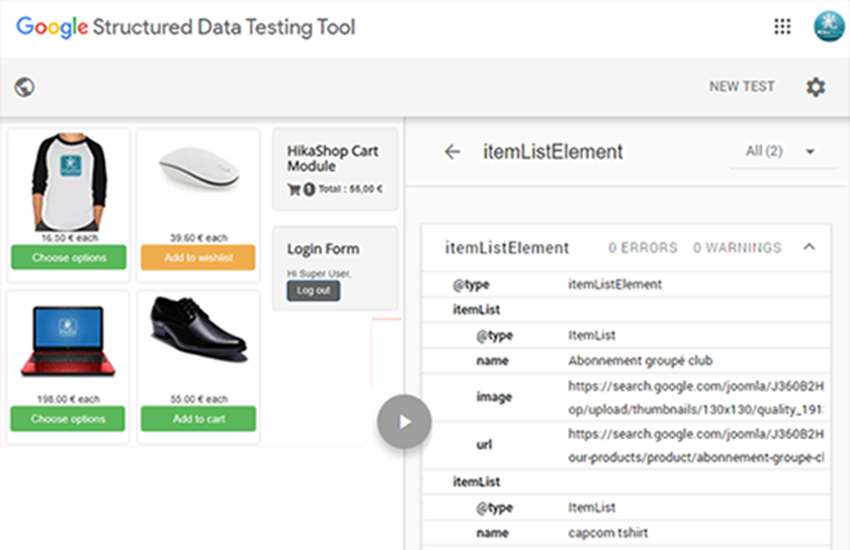850x550 pixels.
Task: Click Add to cart under the shoe
Action: click(198, 419)
